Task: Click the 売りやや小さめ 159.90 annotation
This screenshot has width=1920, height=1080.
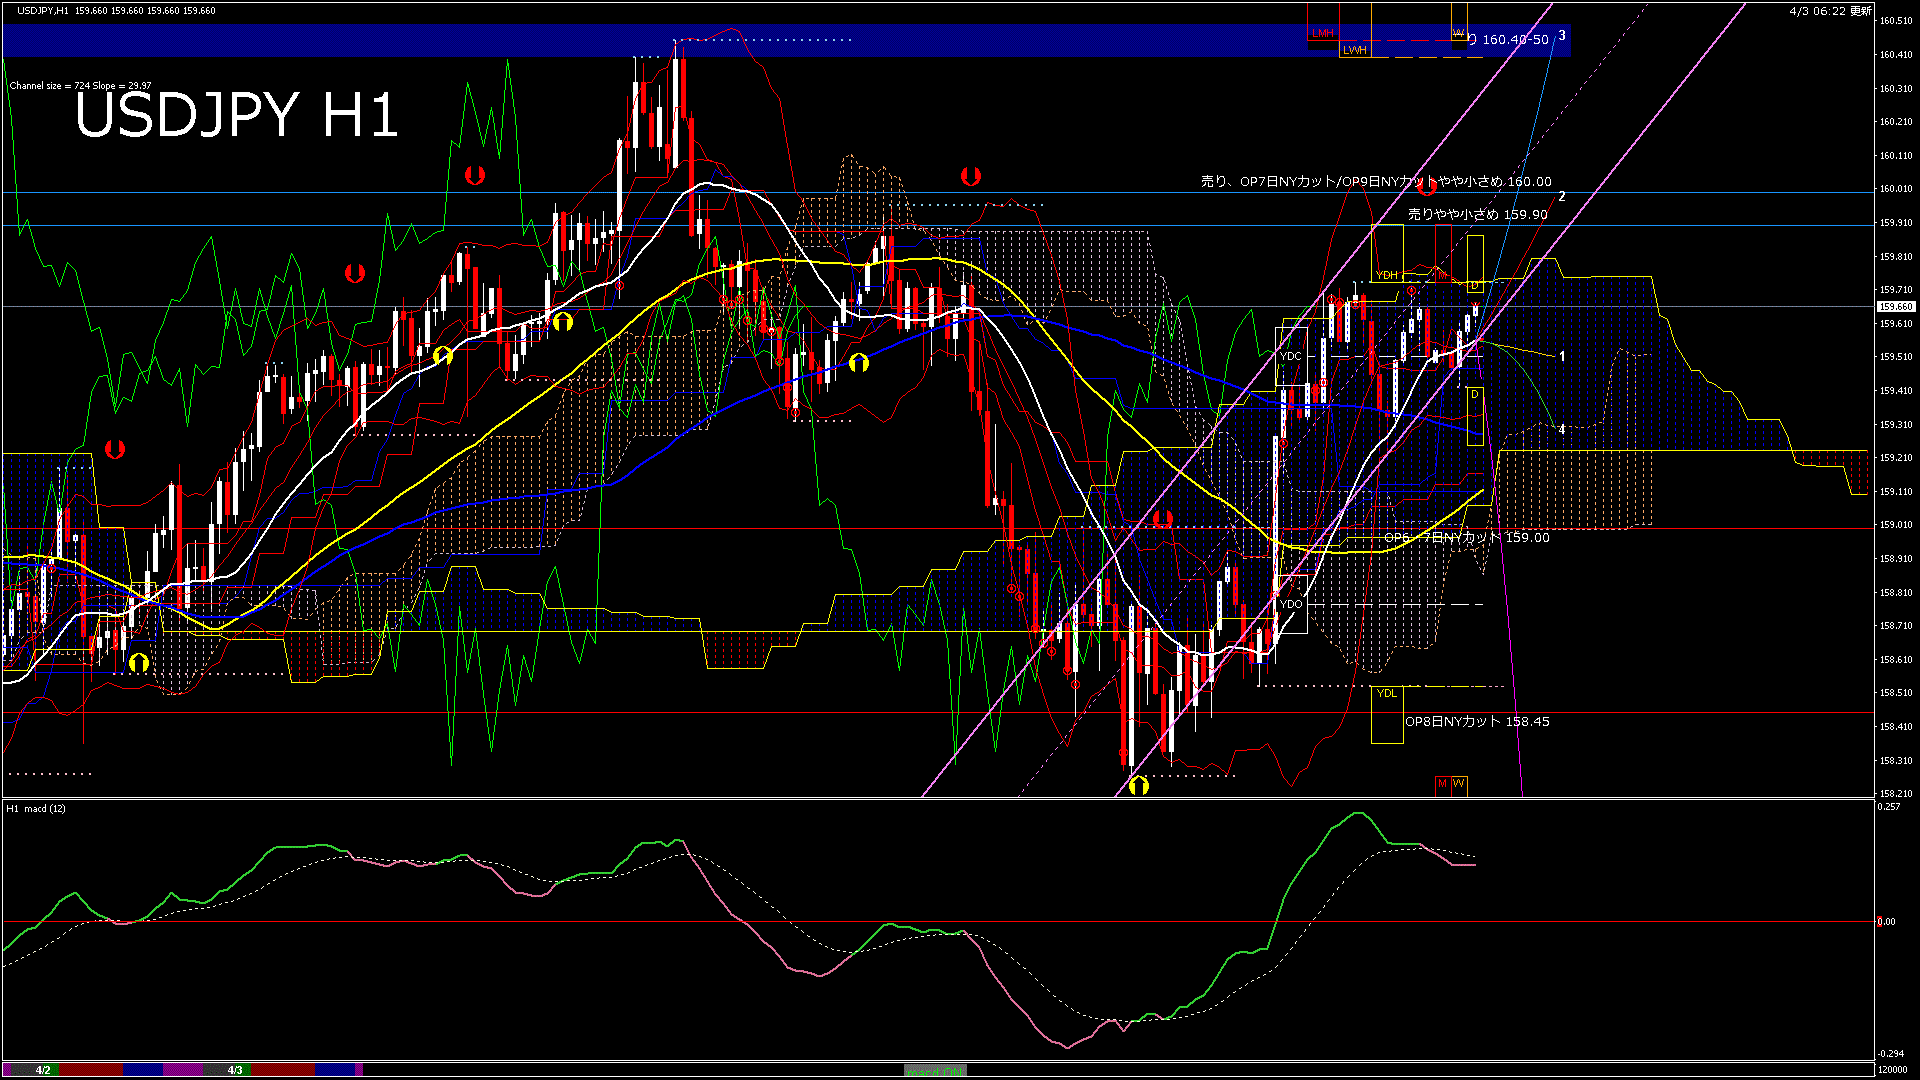Action: (1477, 215)
